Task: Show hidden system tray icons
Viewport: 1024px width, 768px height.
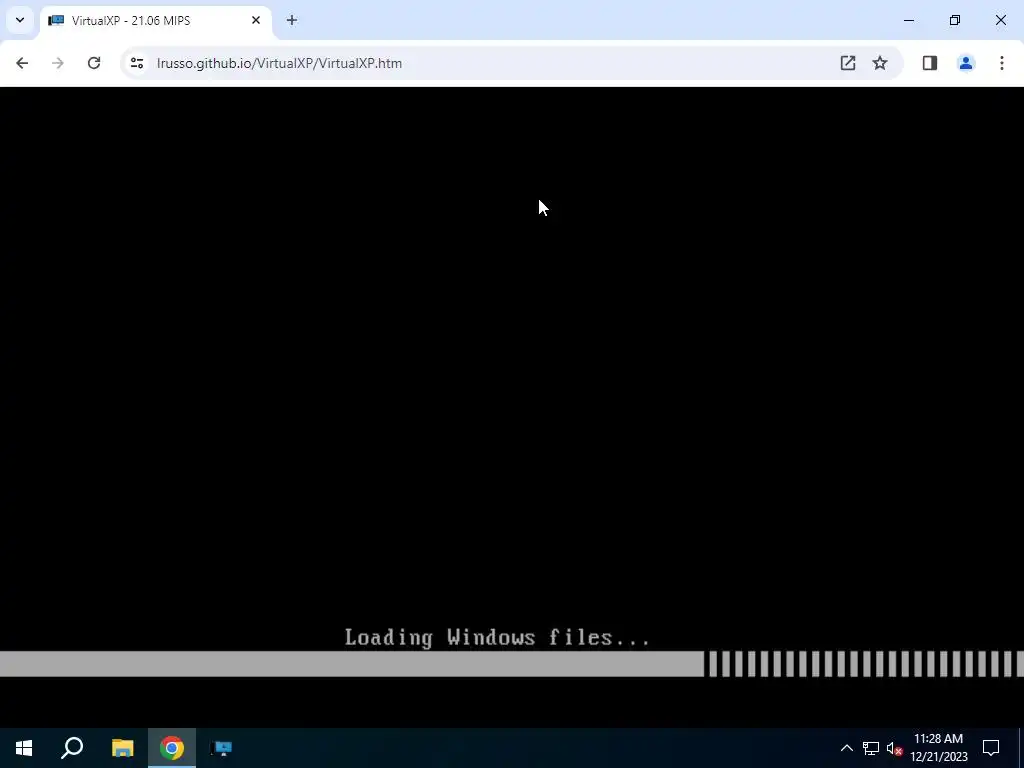Action: [x=846, y=748]
